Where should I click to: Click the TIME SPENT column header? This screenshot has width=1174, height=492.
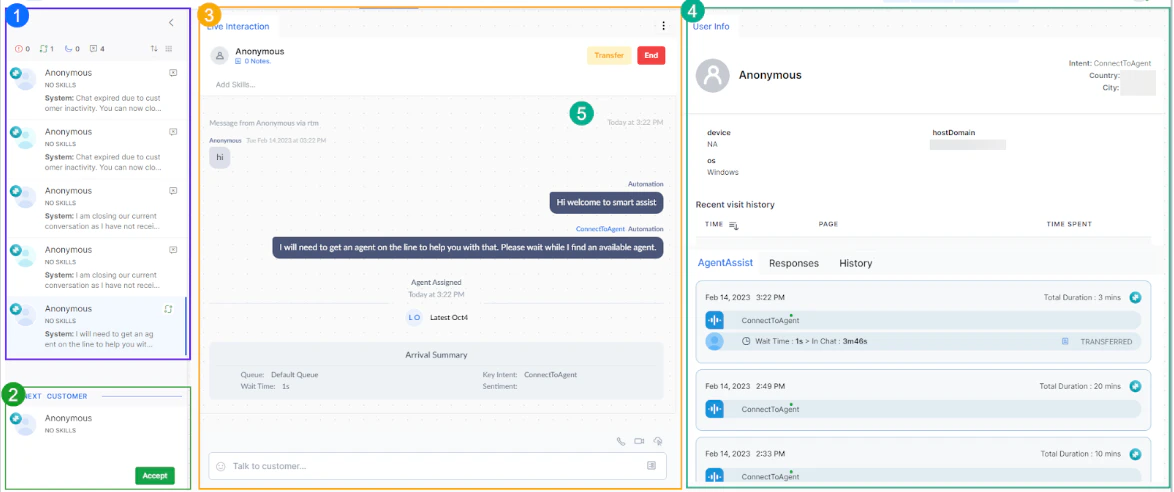[1069, 224]
